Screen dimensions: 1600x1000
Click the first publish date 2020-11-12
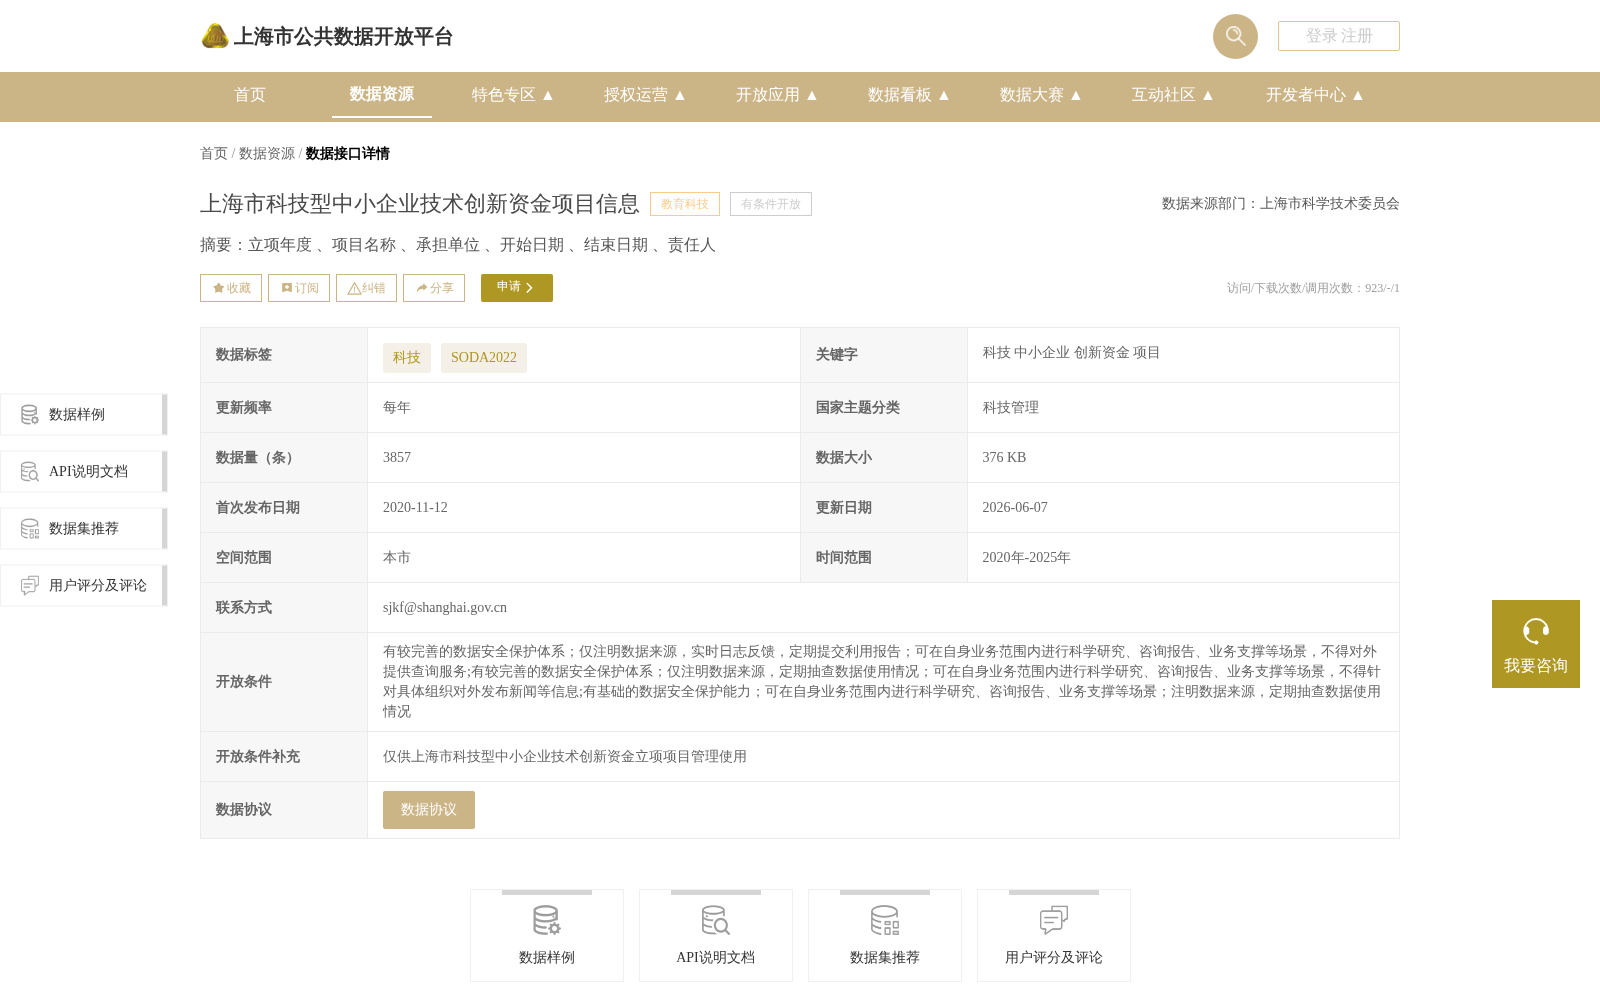415,507
